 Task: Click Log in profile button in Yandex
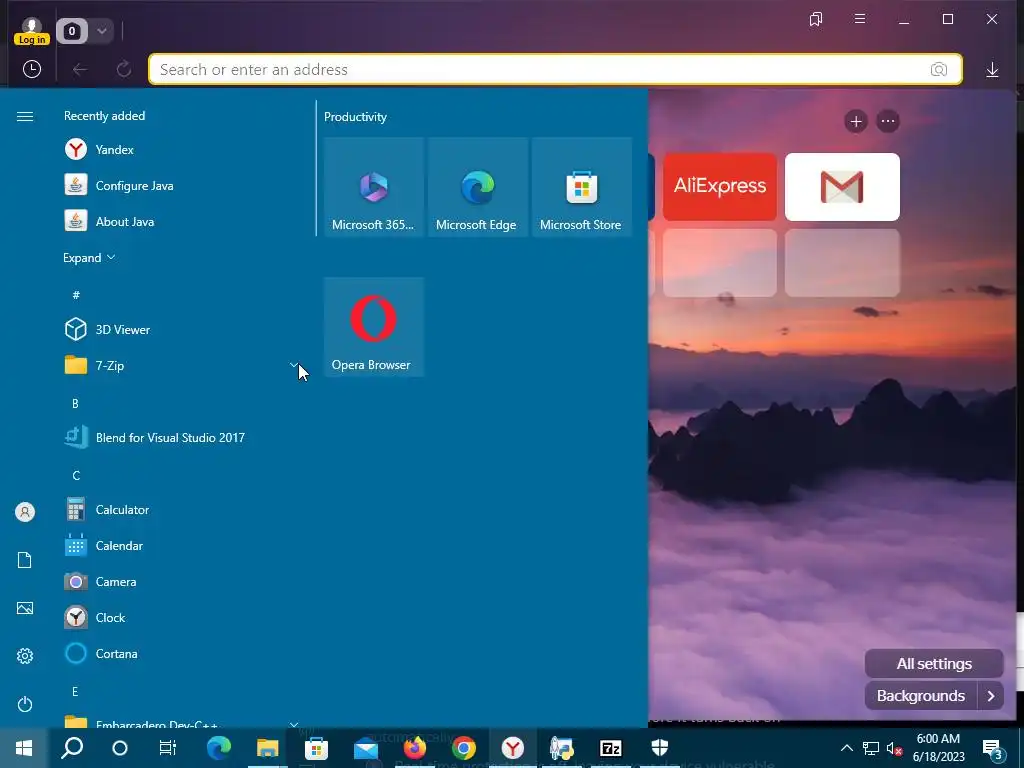point(31,31)
